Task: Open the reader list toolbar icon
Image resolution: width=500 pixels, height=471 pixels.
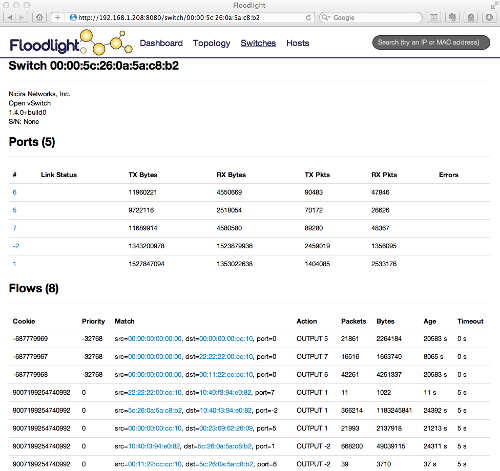Action: point(434,17)
